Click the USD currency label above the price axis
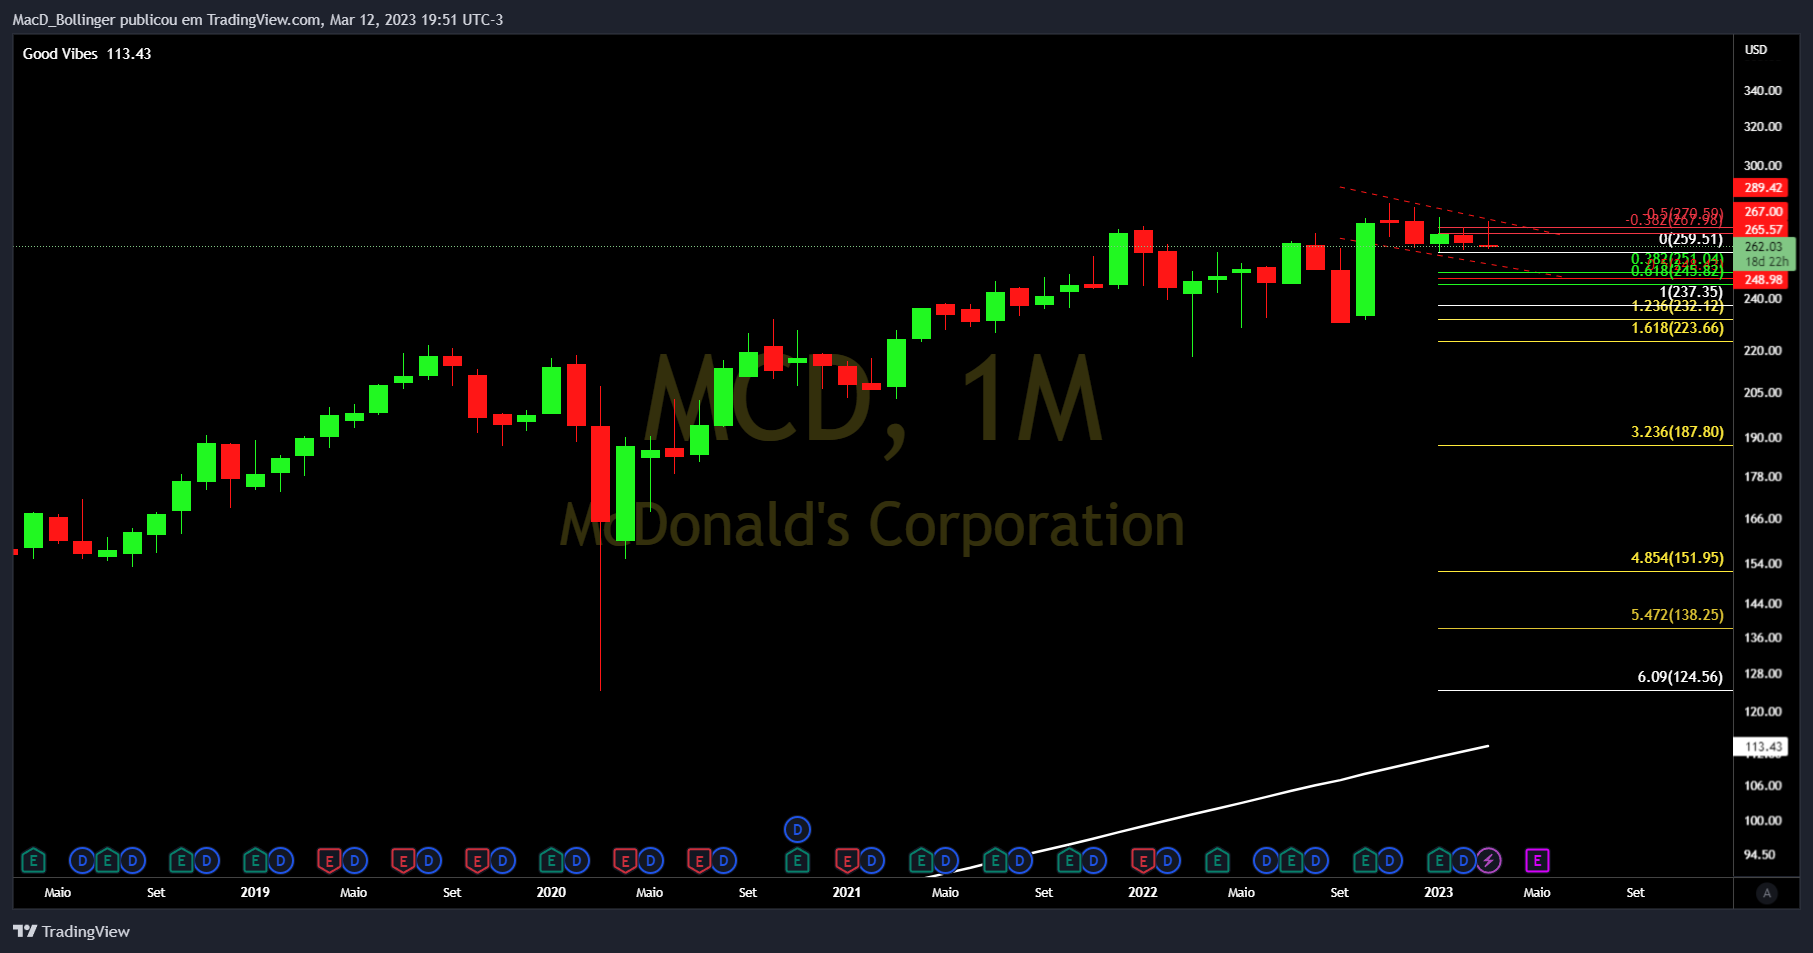The image size is (1813, 953). click(x=1756, y=50)
